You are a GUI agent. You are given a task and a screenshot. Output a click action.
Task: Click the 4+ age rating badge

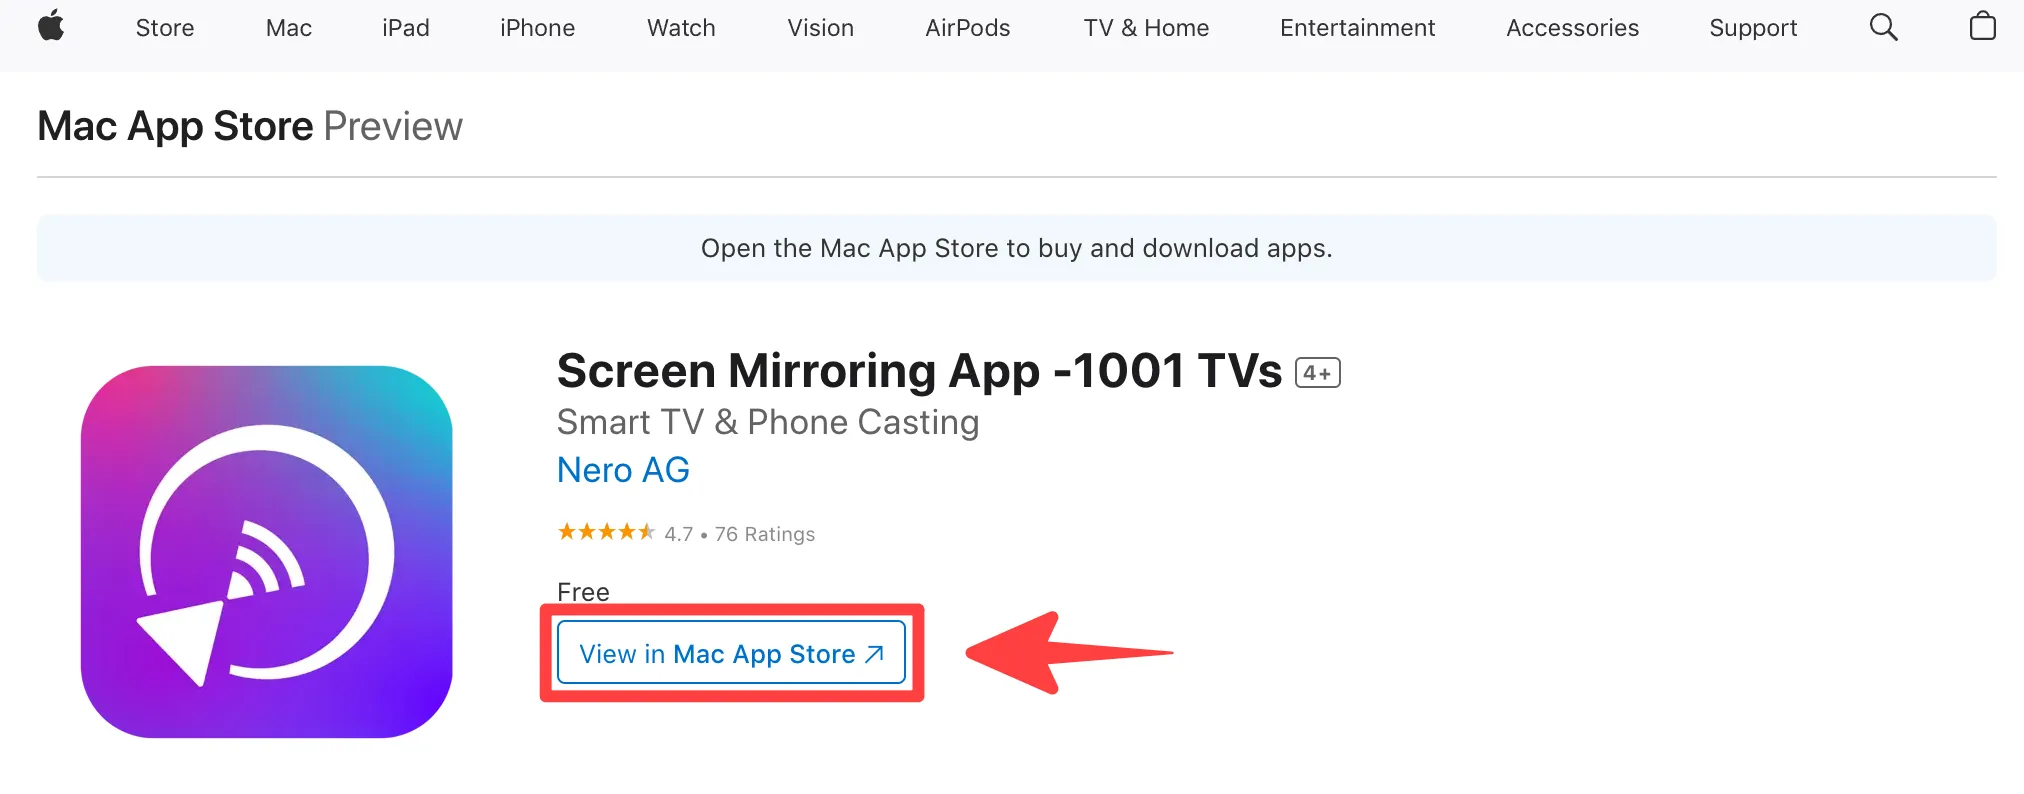pyautogui.click(x=1317, y=373)
